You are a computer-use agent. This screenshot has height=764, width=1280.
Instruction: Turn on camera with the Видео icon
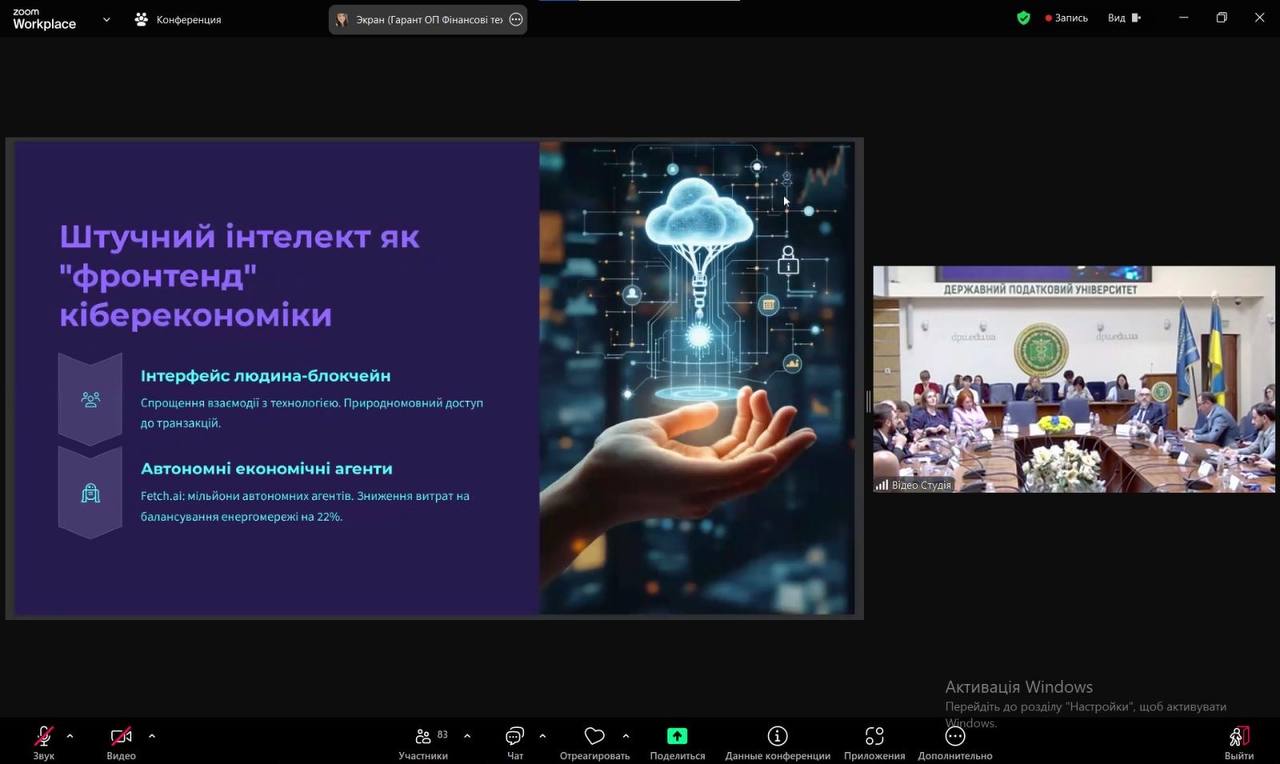tap(121, 737)
